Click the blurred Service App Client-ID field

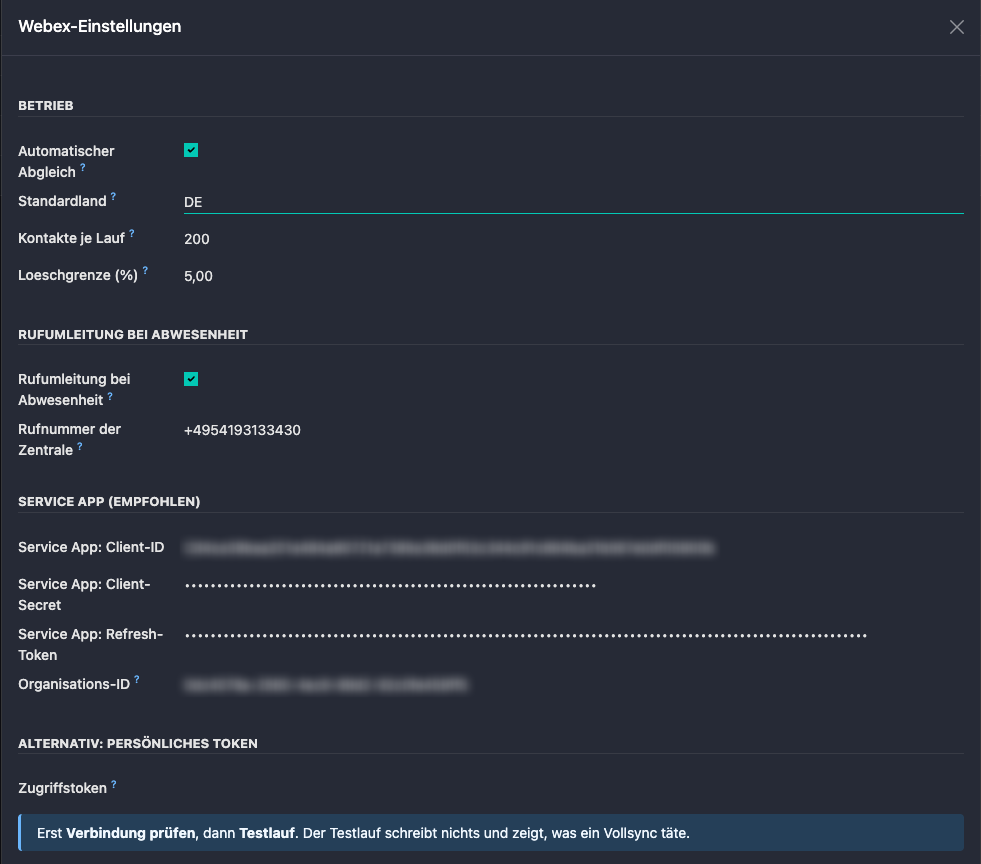[574, 548]
